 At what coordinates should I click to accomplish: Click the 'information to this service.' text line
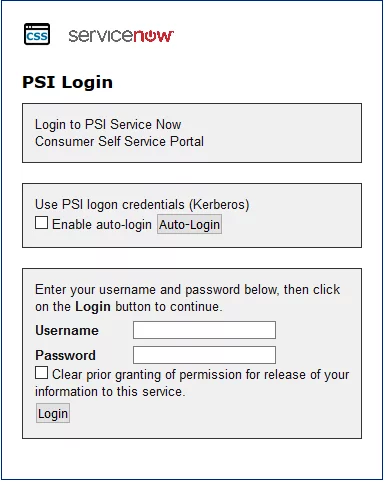[x=110, y=392]
